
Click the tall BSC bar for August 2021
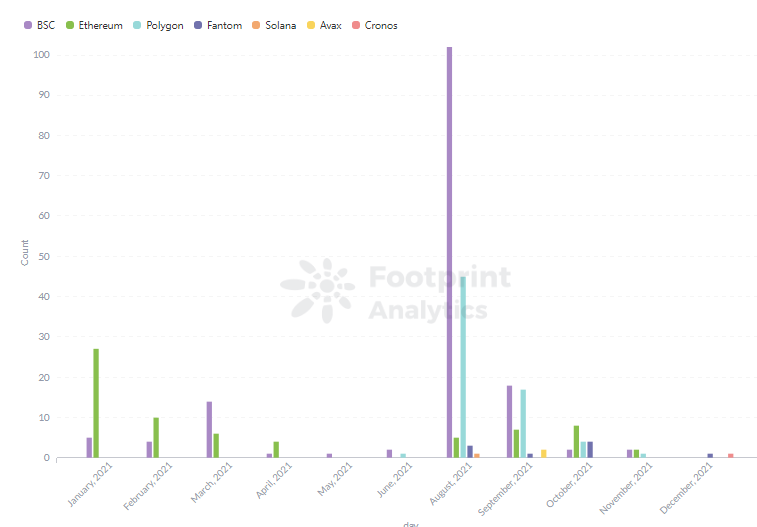(x=449, y=252)
